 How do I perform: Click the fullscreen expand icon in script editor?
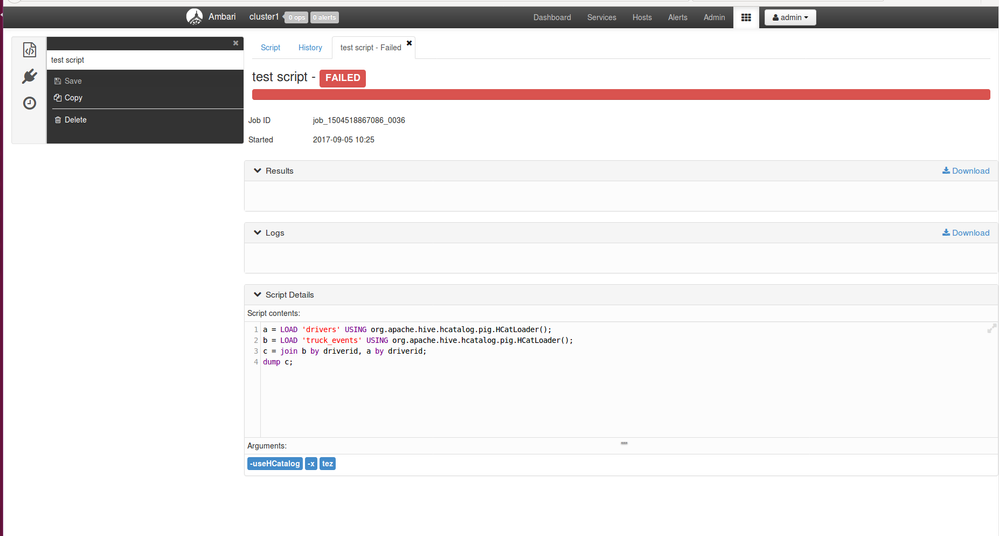click(x=991, y=328)
